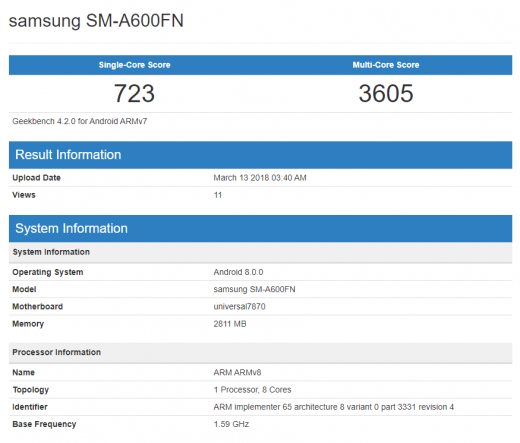Click the '2811 MB' memory value

230,324
